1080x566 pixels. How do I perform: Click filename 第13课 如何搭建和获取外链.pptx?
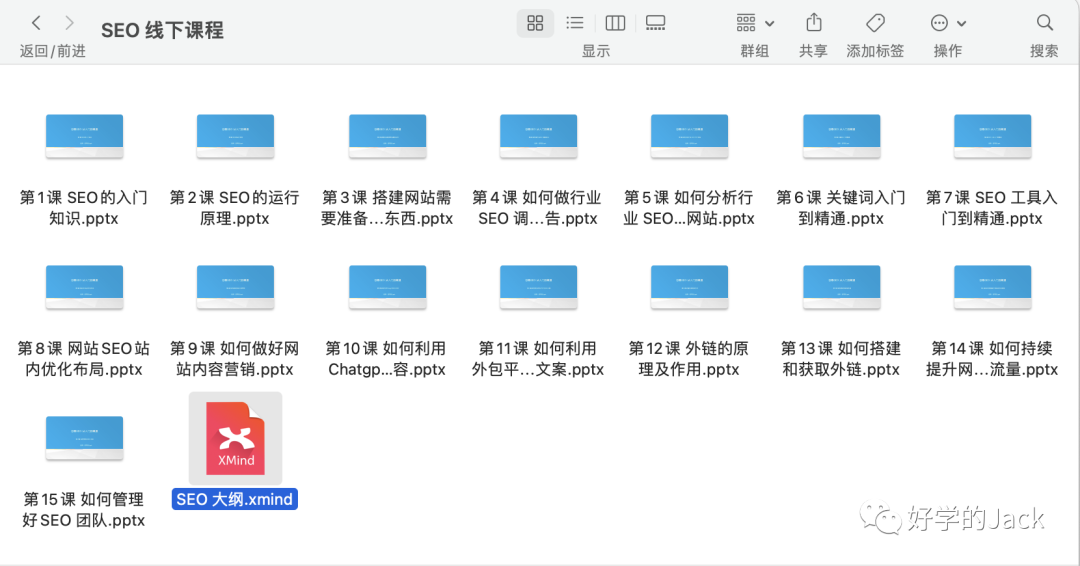(x=841, y=359)
